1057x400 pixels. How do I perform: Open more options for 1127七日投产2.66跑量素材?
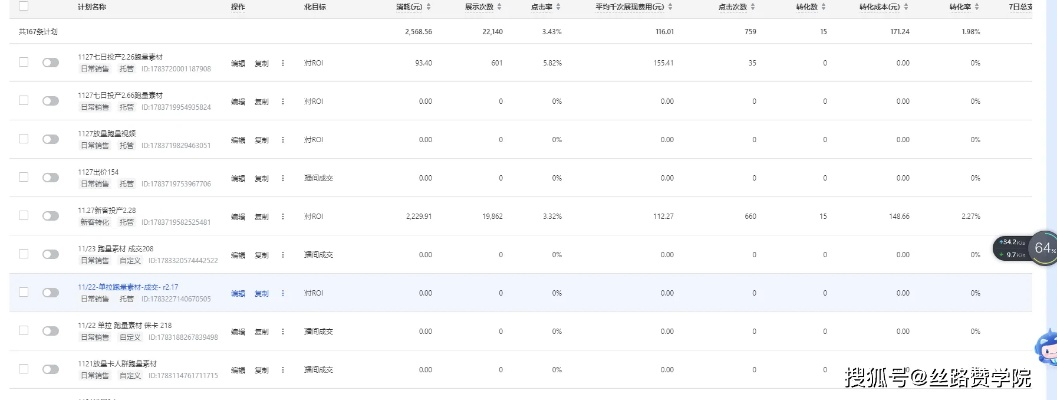click(282, 102)
